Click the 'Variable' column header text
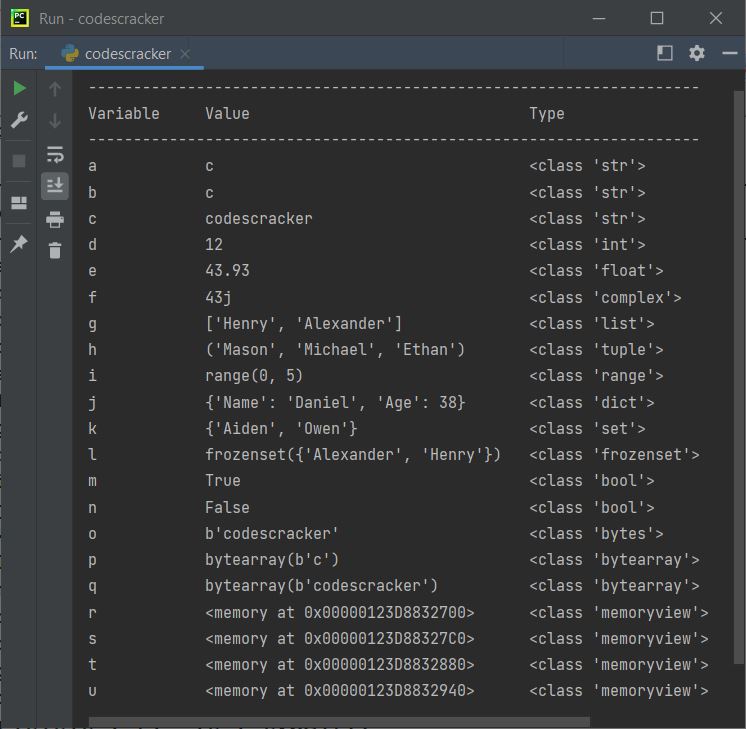 point(124,114)
